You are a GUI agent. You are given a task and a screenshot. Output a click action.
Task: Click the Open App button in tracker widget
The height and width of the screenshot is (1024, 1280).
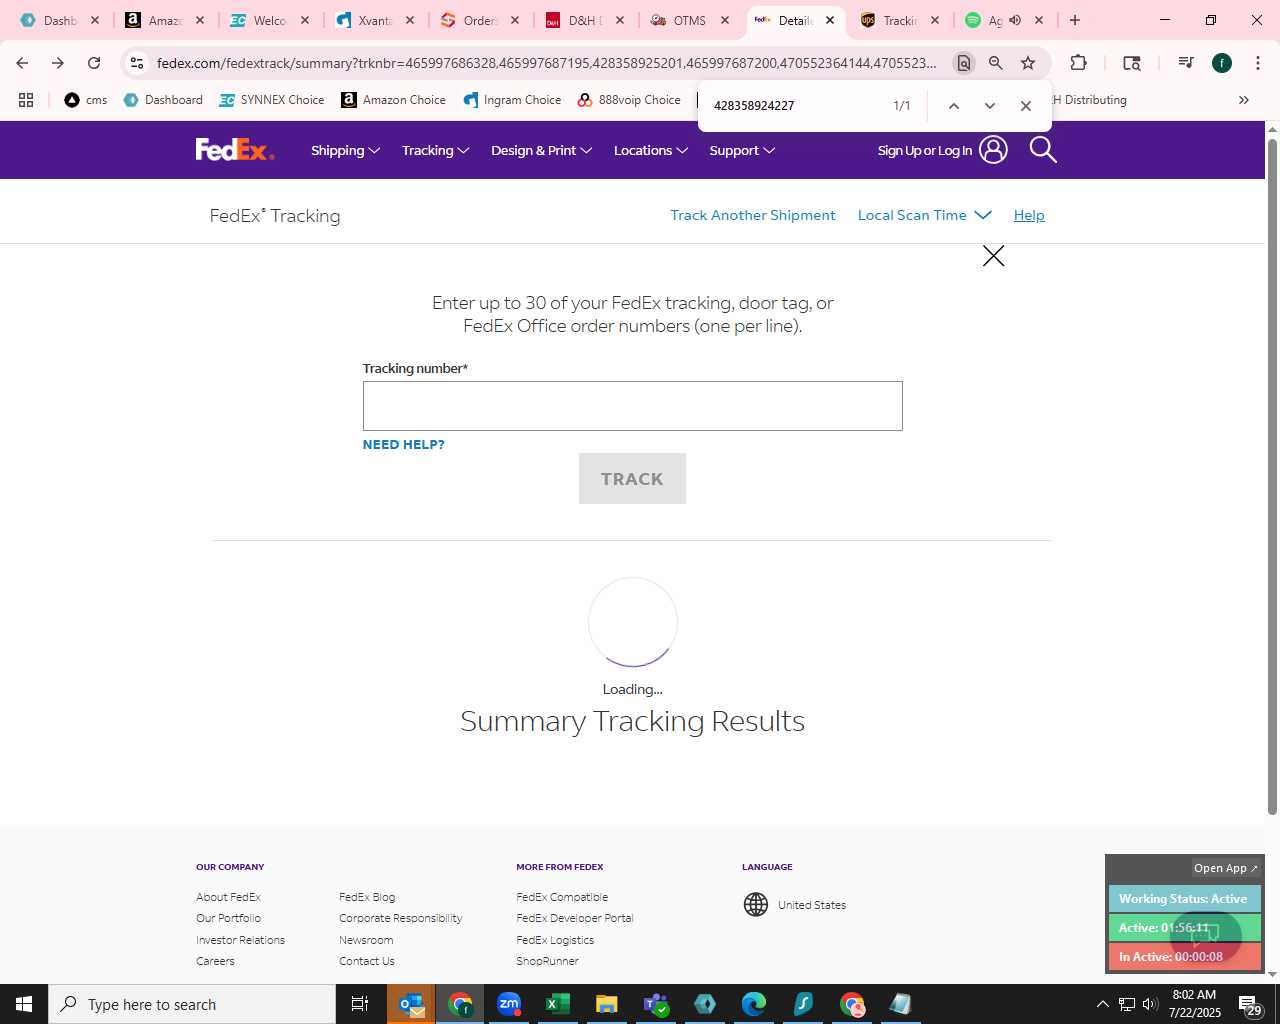(1226, 868)
